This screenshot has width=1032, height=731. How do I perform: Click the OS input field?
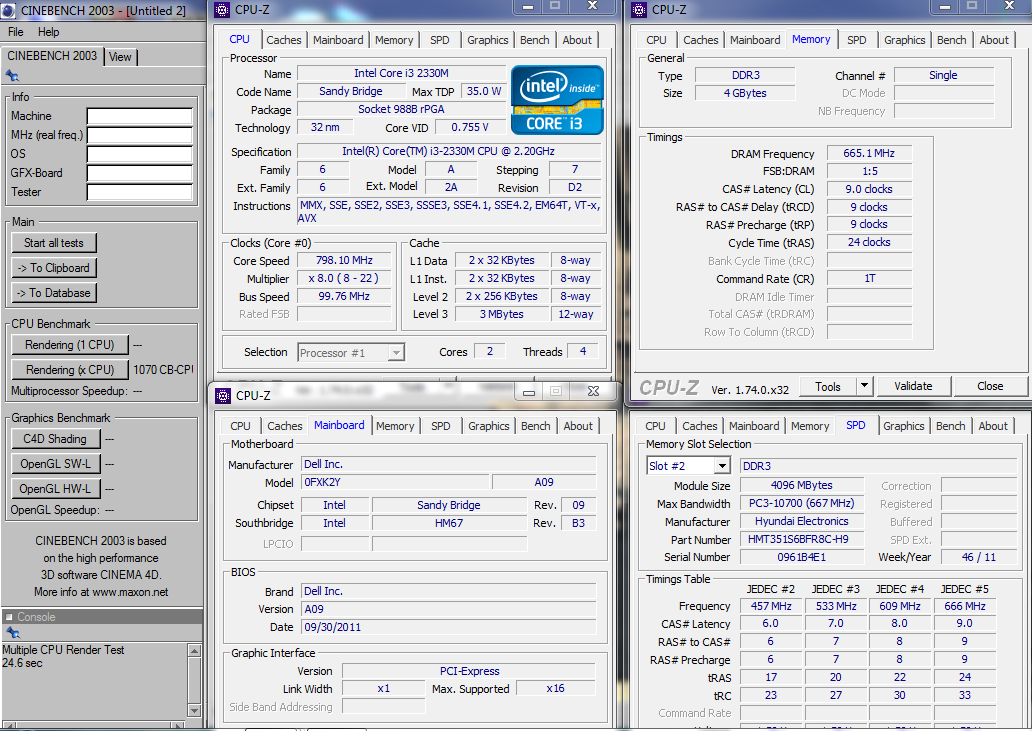coord(140,155)
